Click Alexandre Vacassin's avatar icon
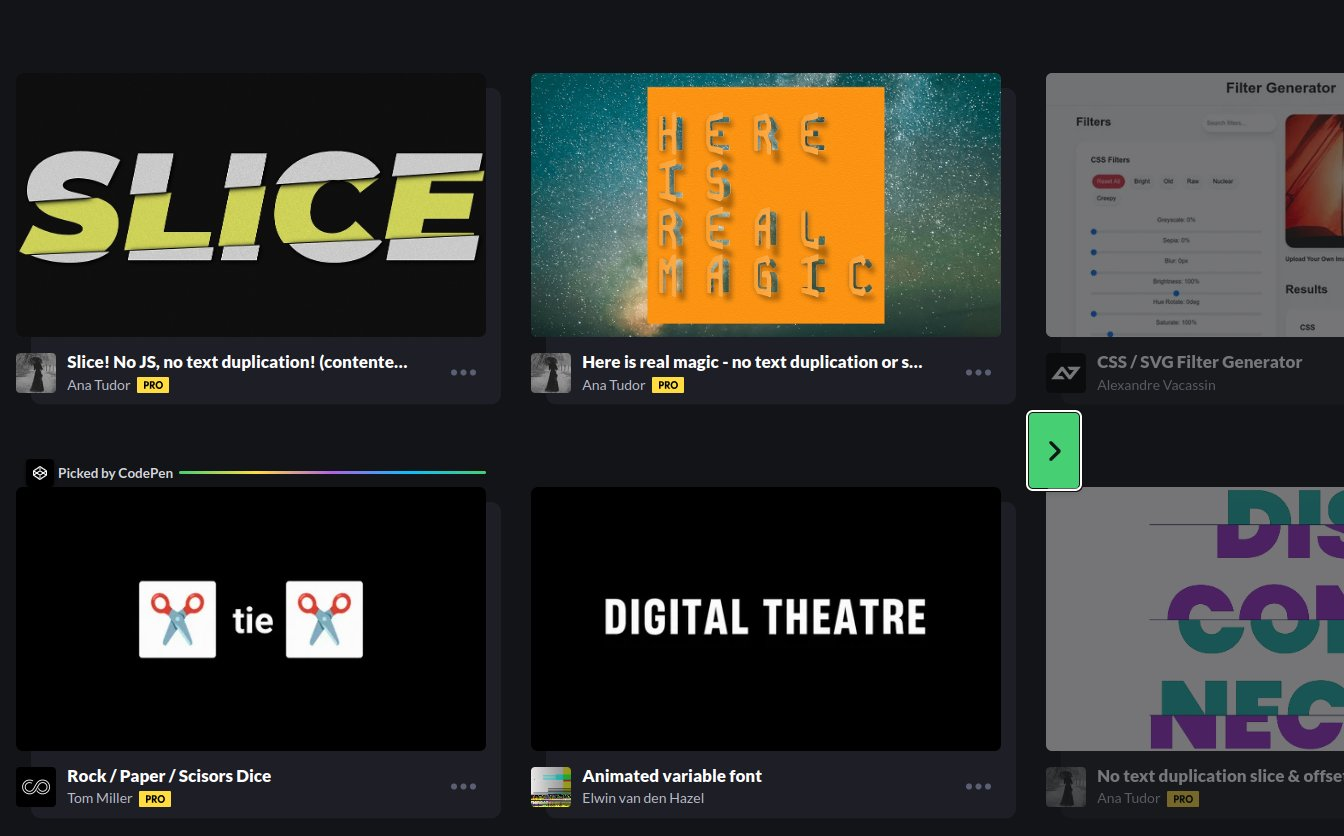 coord(1066,373)
